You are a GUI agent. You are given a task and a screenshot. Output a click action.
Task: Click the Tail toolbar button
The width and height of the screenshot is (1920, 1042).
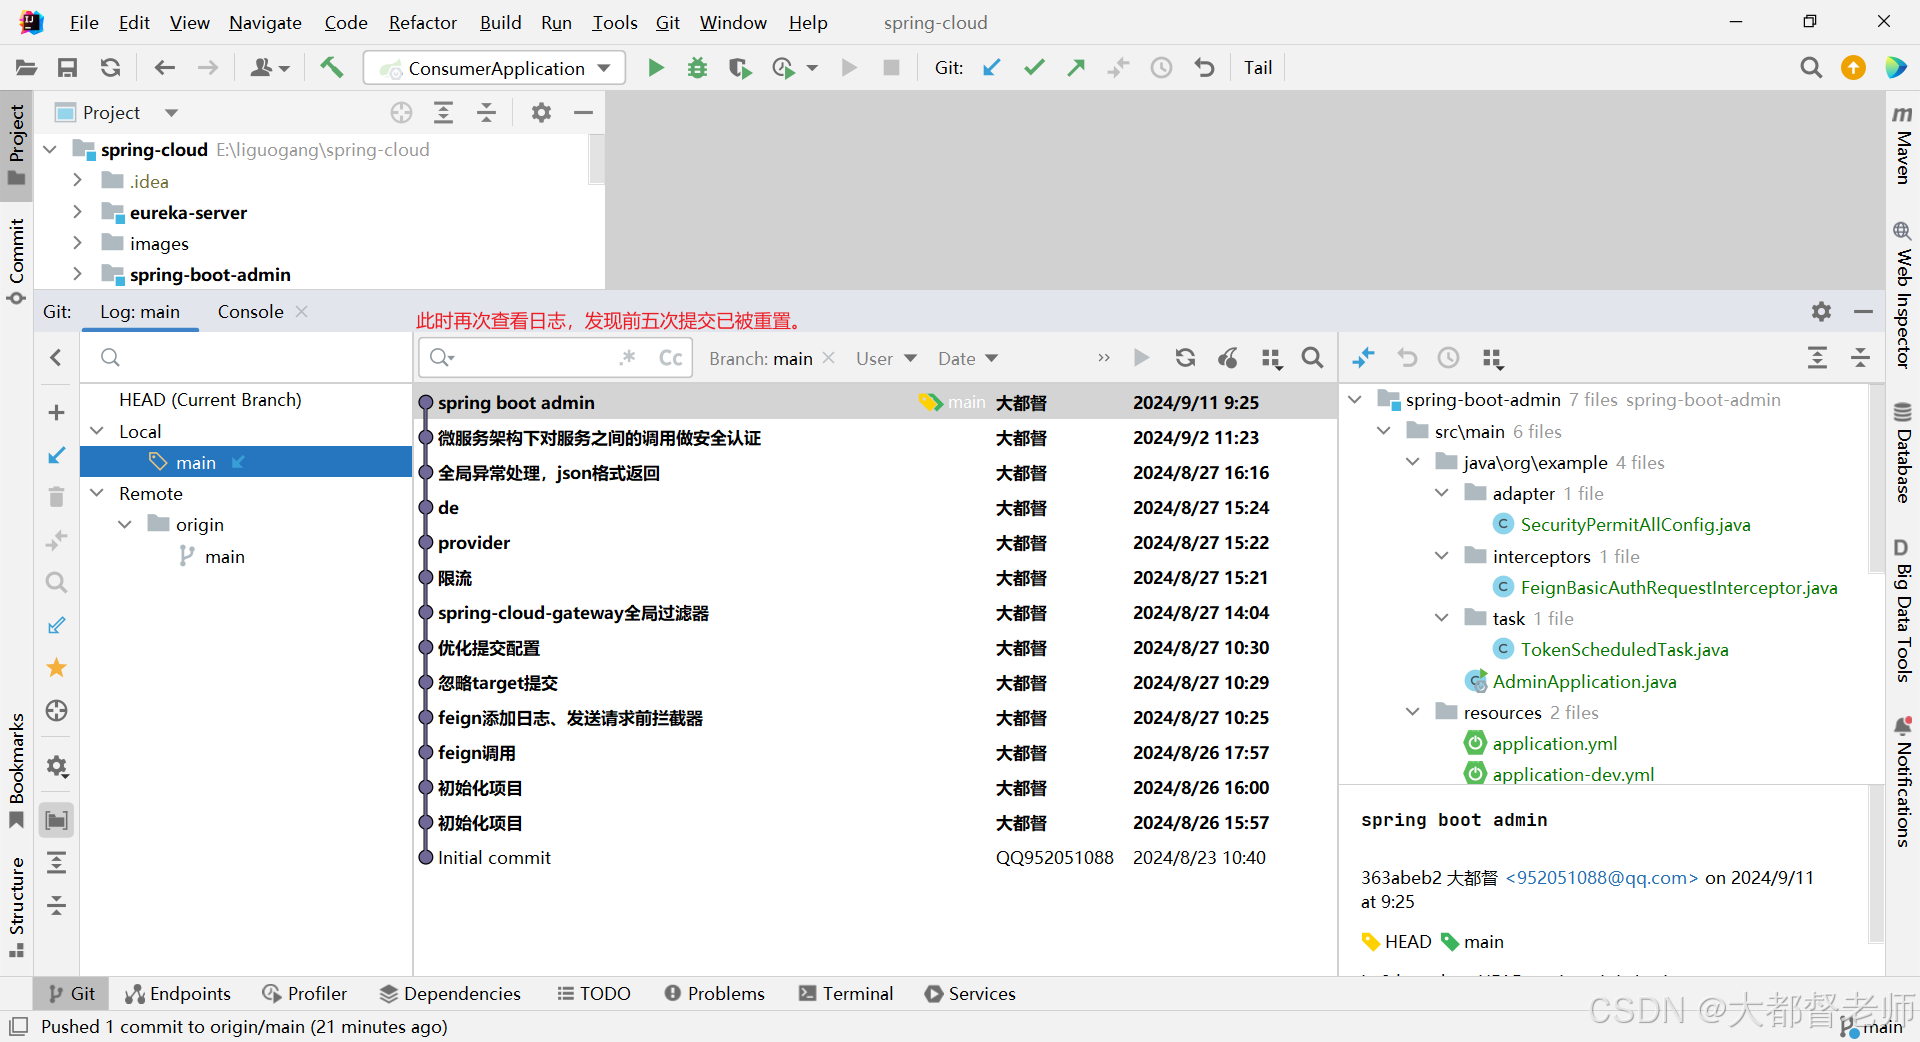click(1258, 68)
